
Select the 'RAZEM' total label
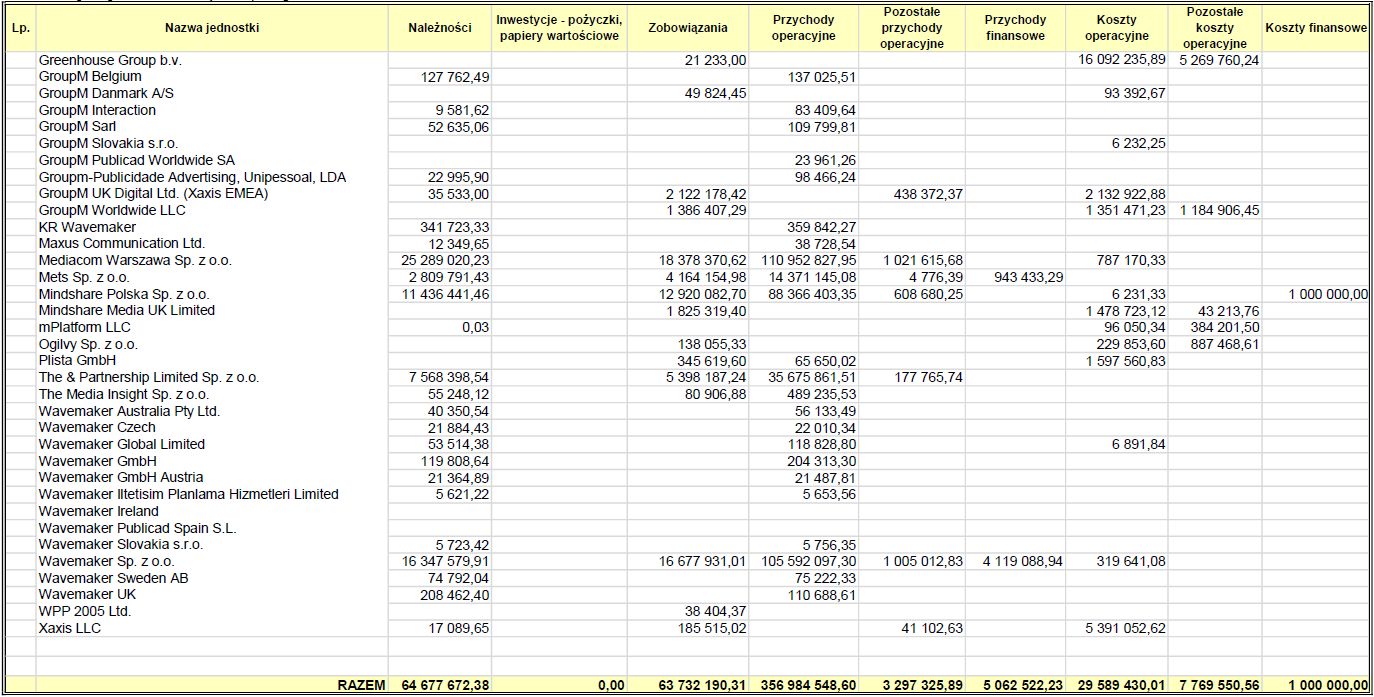coord(360,685)
